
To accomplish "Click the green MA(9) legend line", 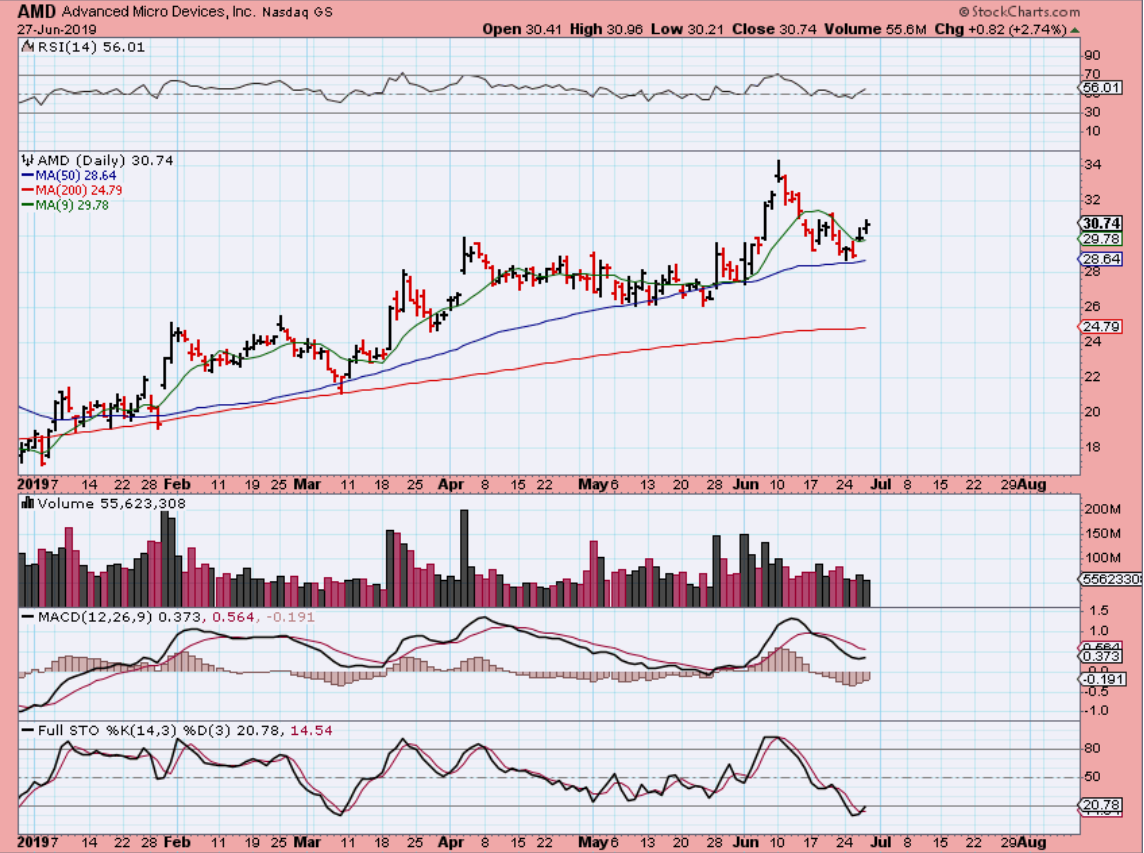I will point(28,206).
